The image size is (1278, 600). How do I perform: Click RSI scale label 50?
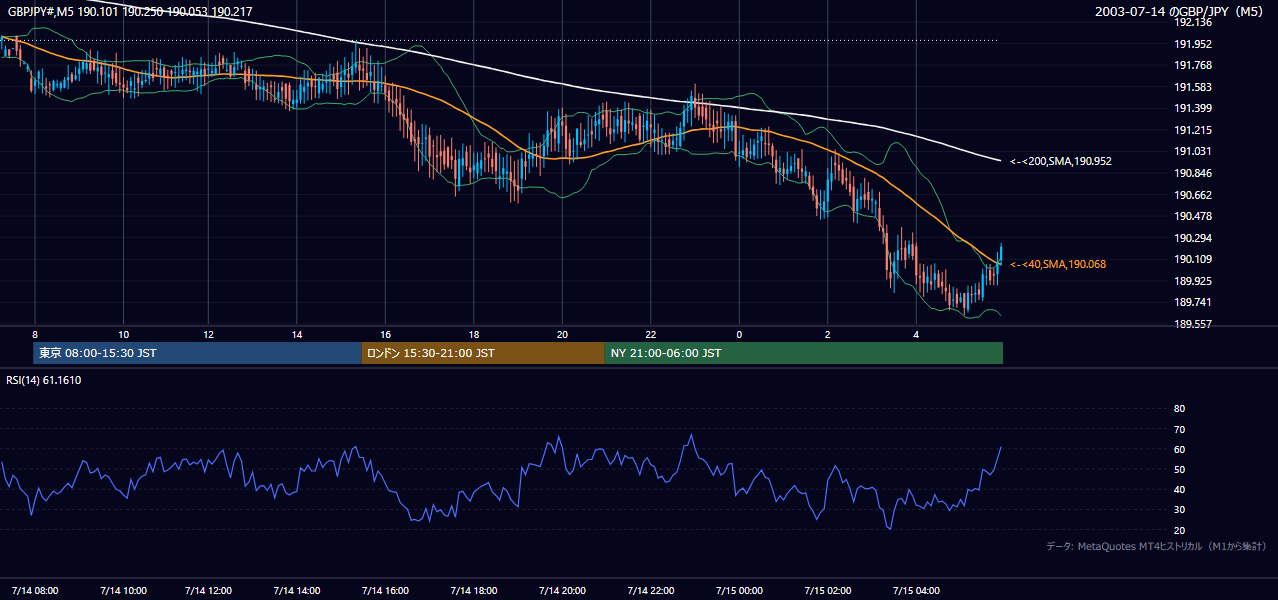click(1179, 469)
